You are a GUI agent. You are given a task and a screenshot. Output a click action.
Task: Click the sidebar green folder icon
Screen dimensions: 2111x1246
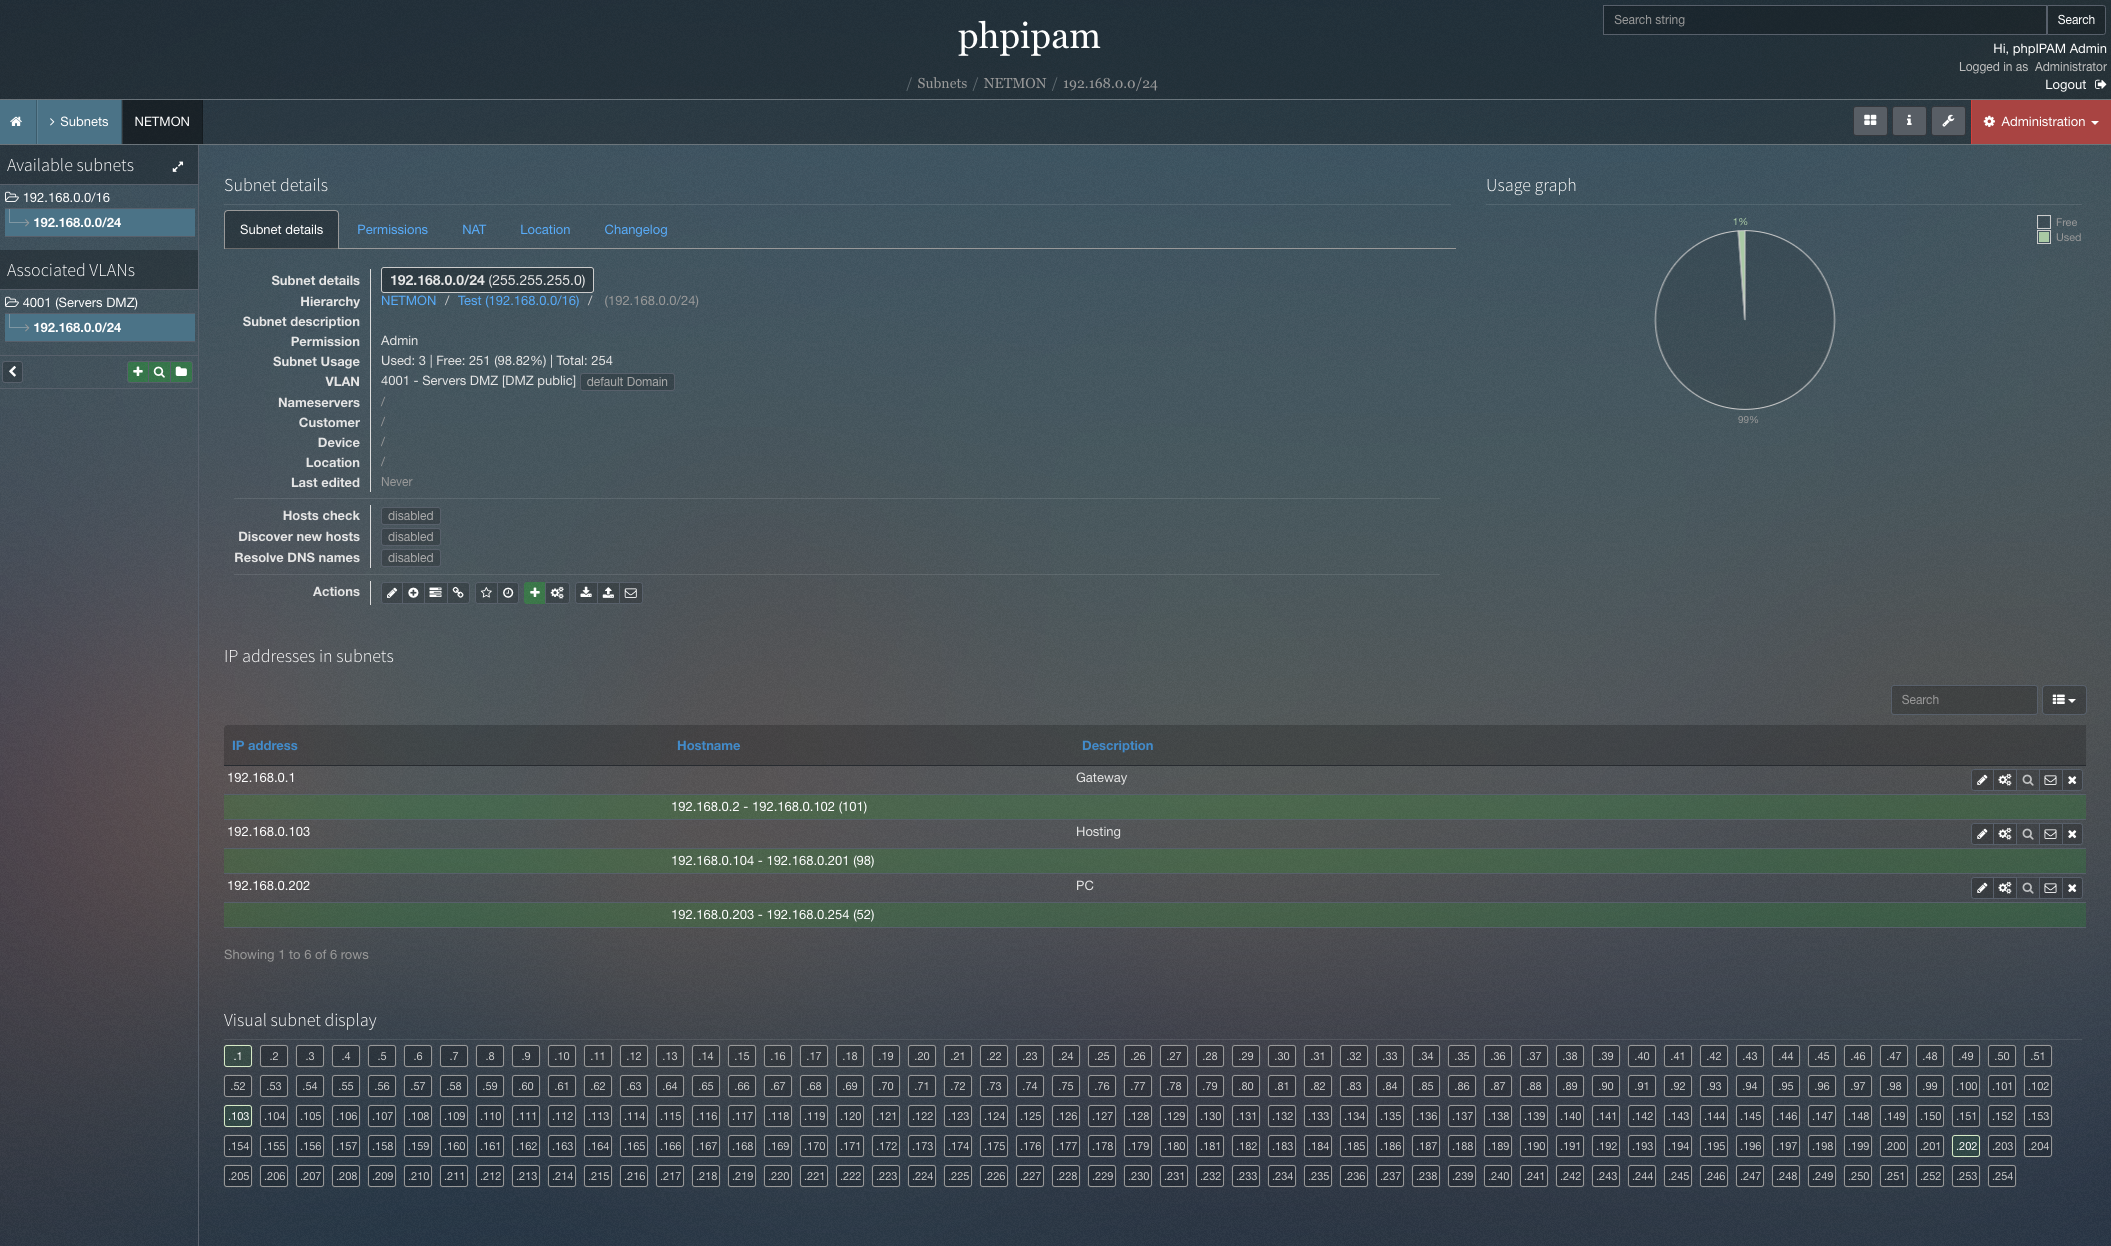181,372
